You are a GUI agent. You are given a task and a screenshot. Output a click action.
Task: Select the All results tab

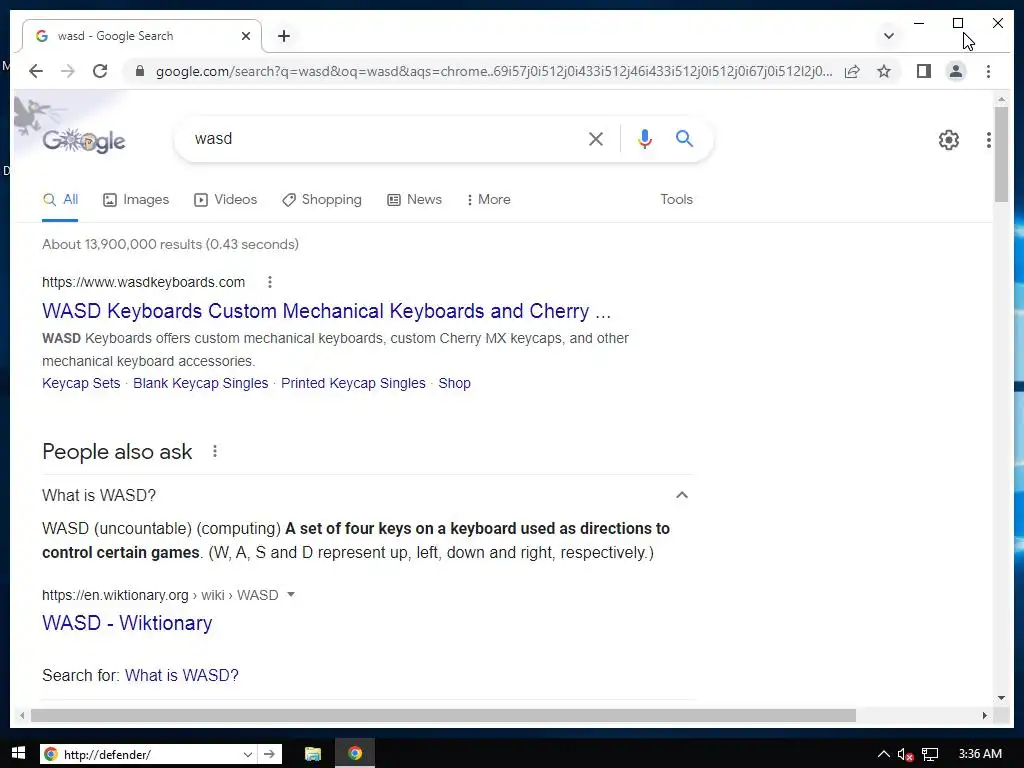60,200
